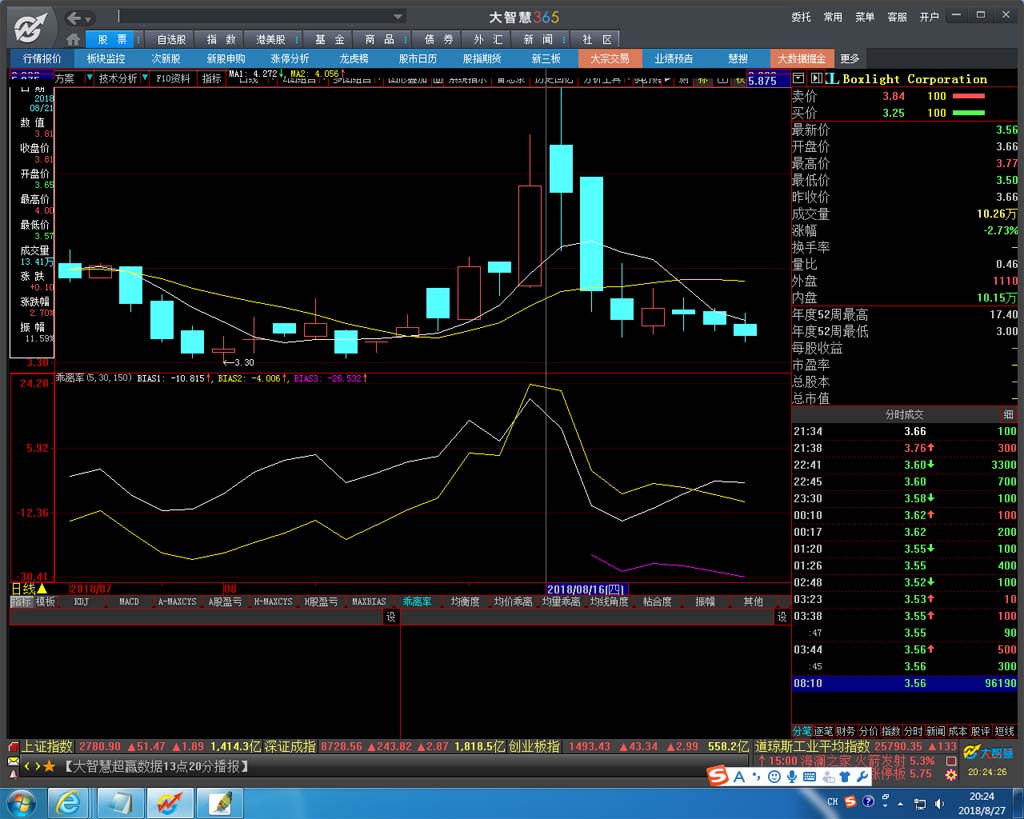Open 次新股 sub-tab

point(166,59)
